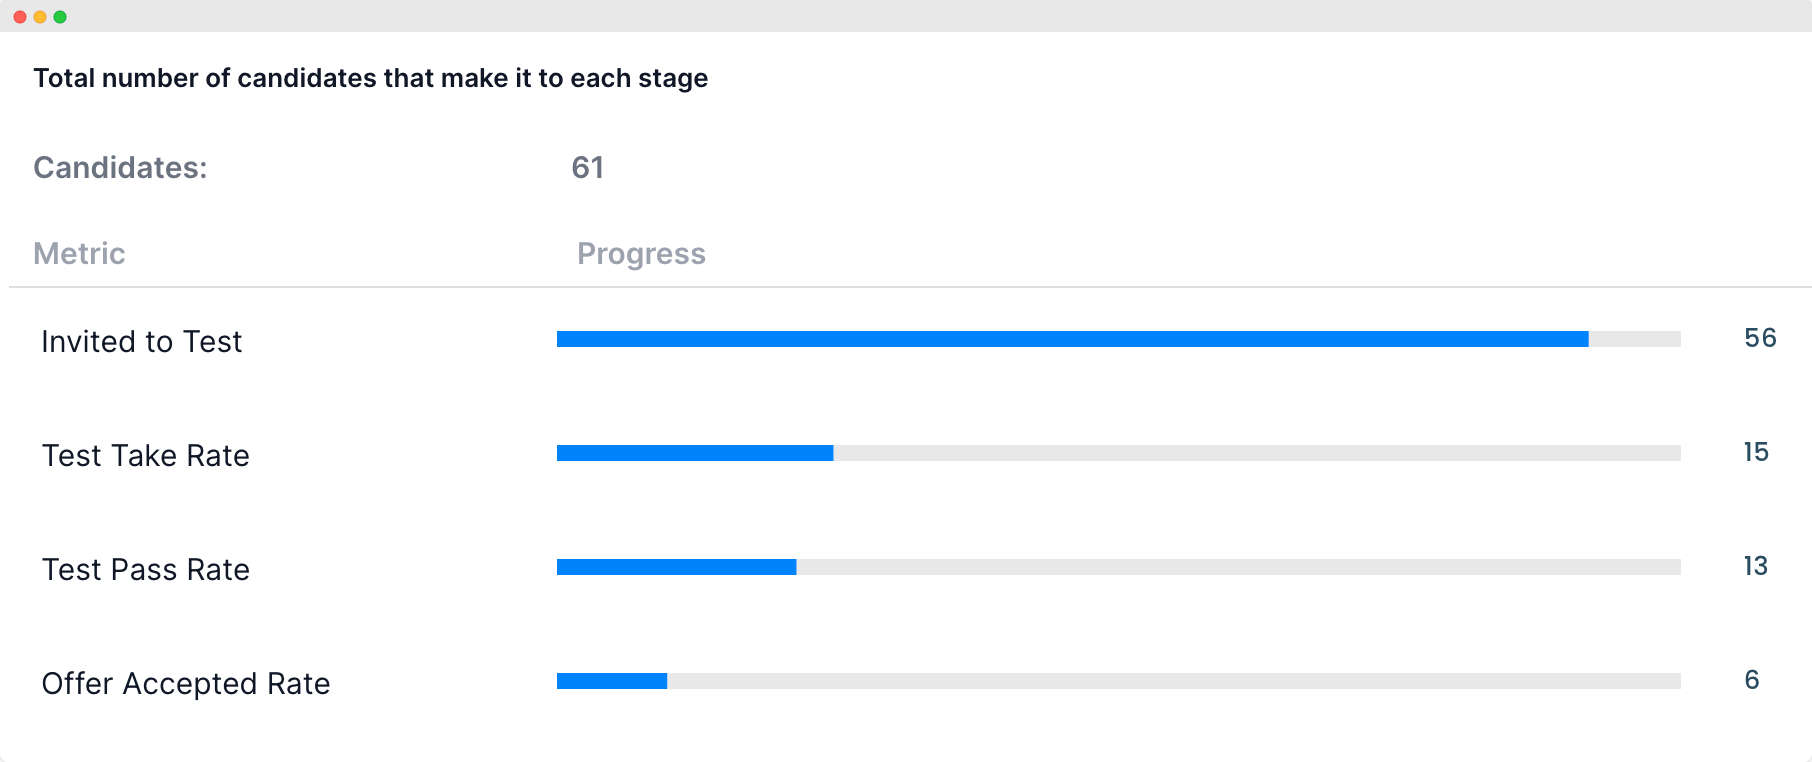Click the Test Take Rate progress bar
This screenshot has width=1812, height=762.
click(1118, 453)
